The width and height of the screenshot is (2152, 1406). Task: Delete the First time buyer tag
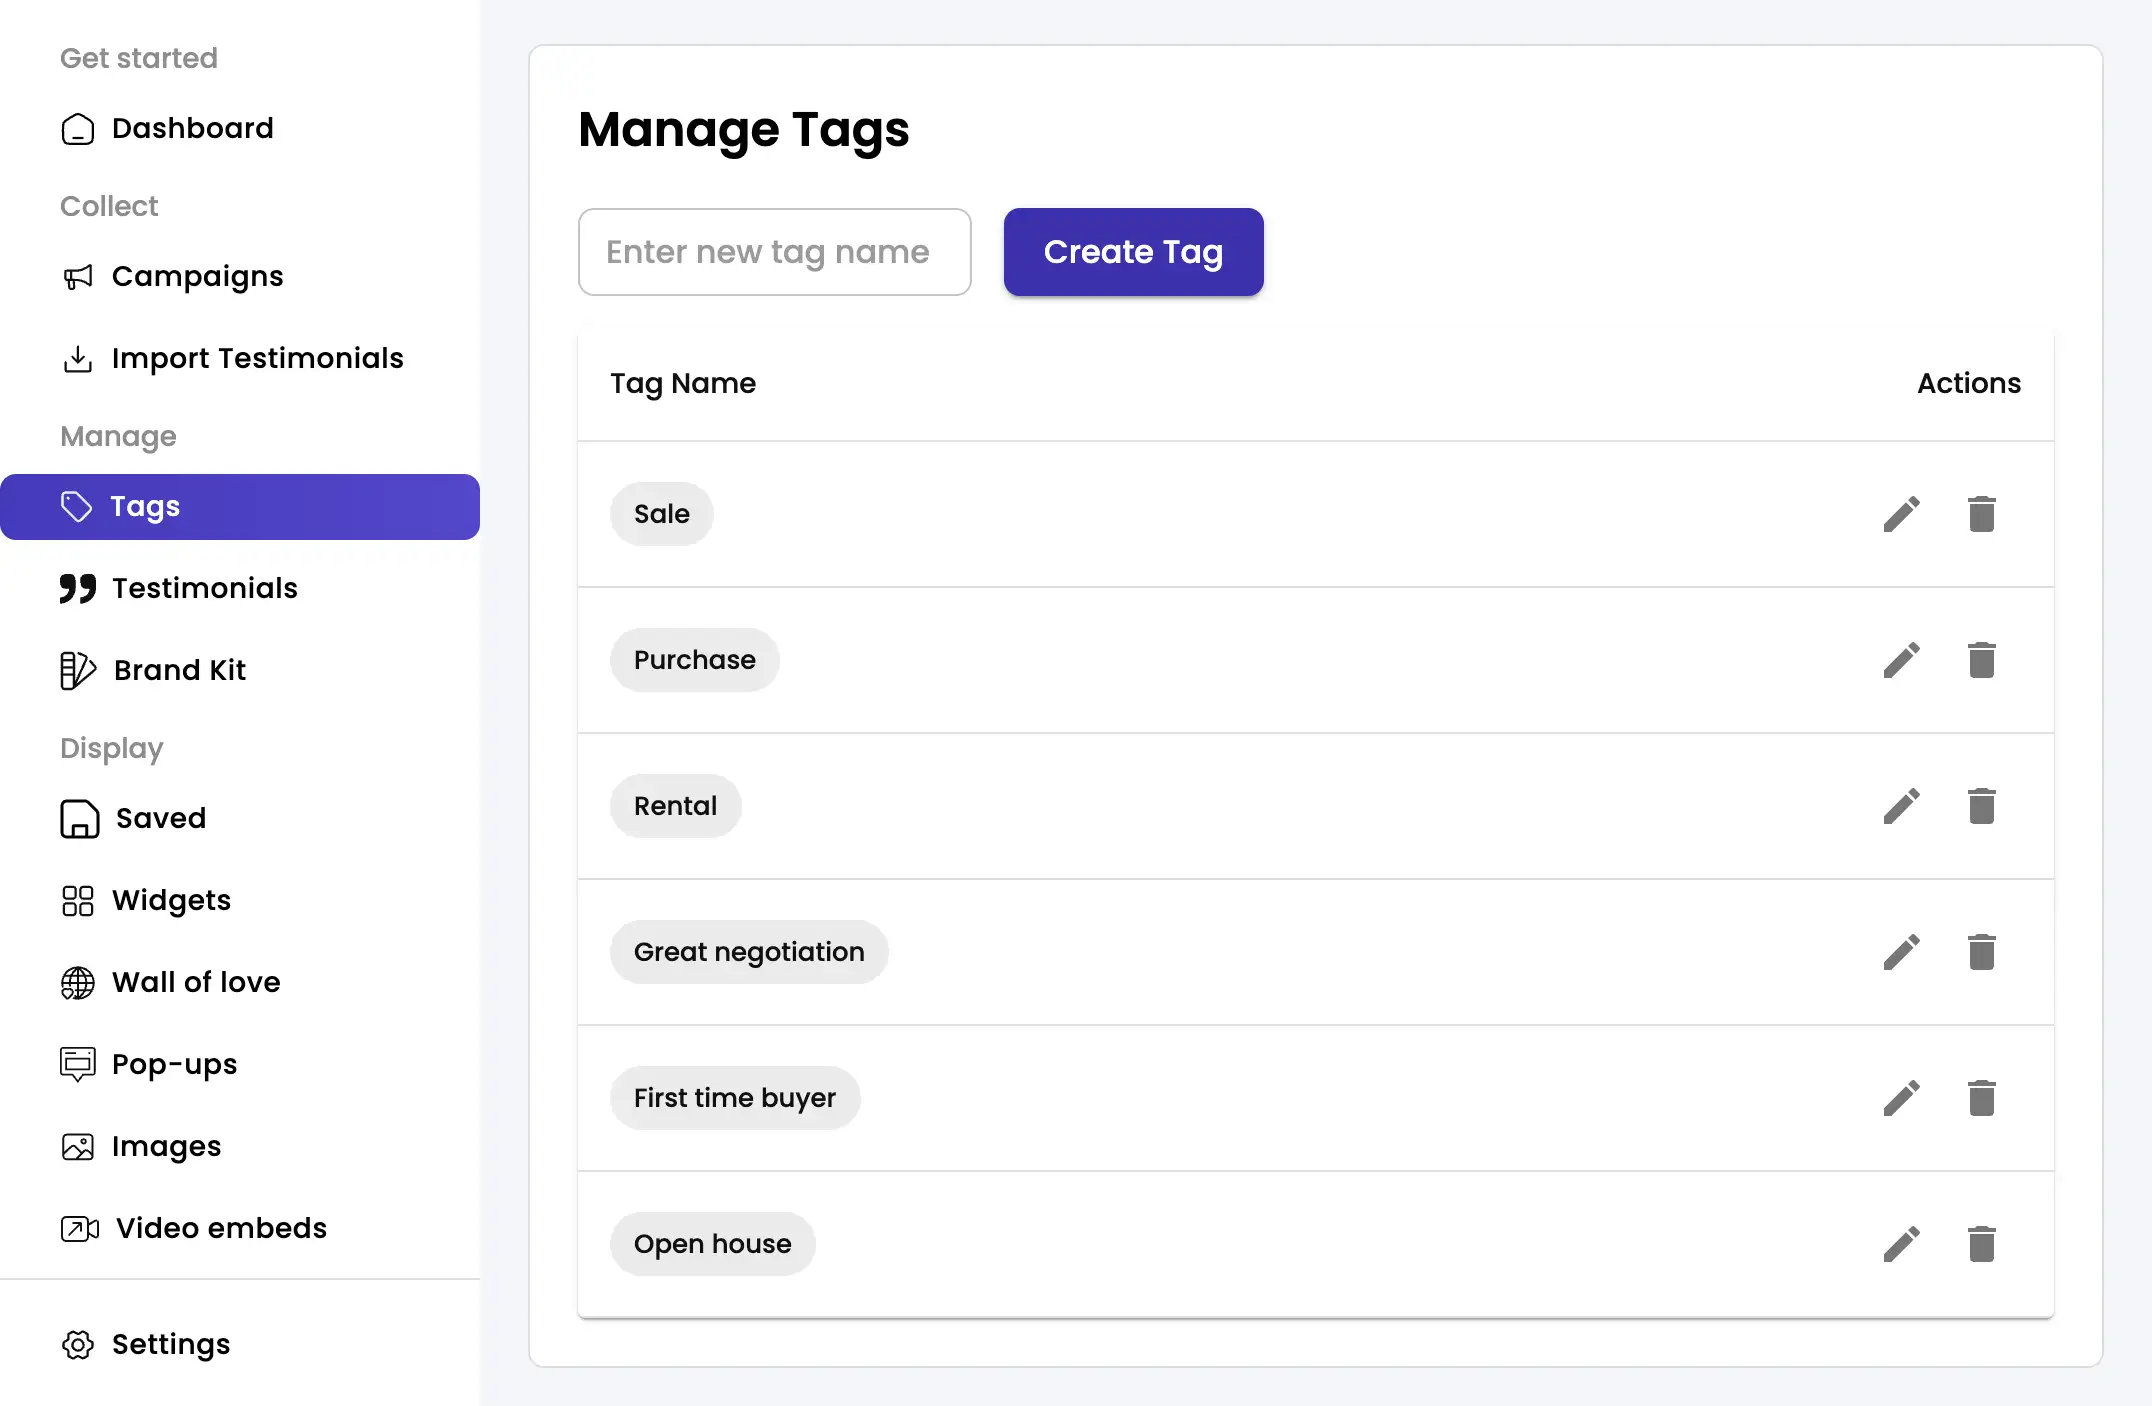[1982, 1097]
